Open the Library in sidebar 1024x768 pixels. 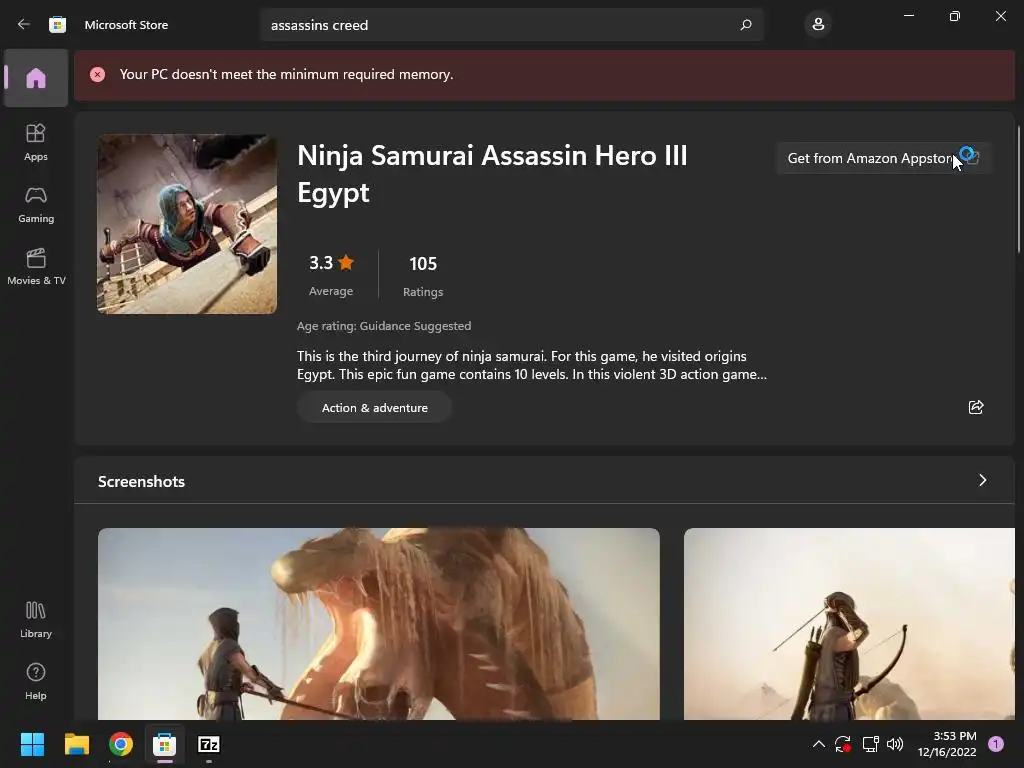(x=36, y=619)
